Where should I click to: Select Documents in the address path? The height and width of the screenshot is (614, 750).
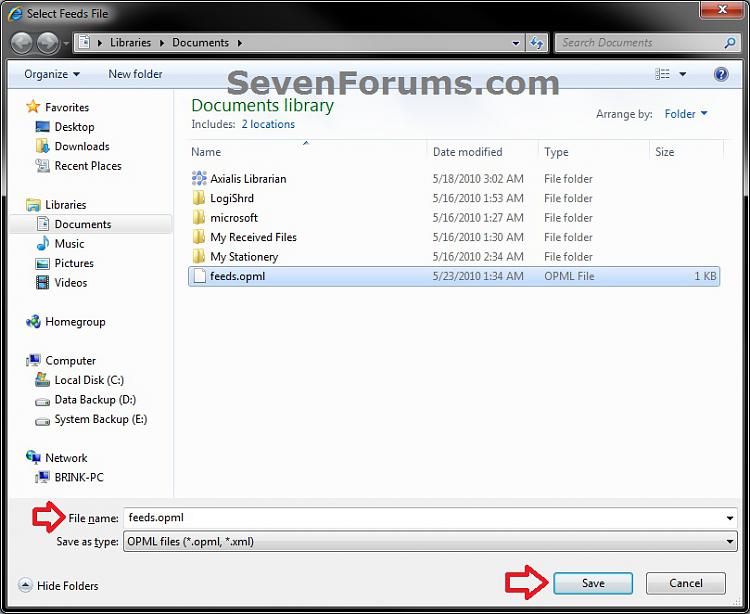pyautogui.click(x=200, y=43)
